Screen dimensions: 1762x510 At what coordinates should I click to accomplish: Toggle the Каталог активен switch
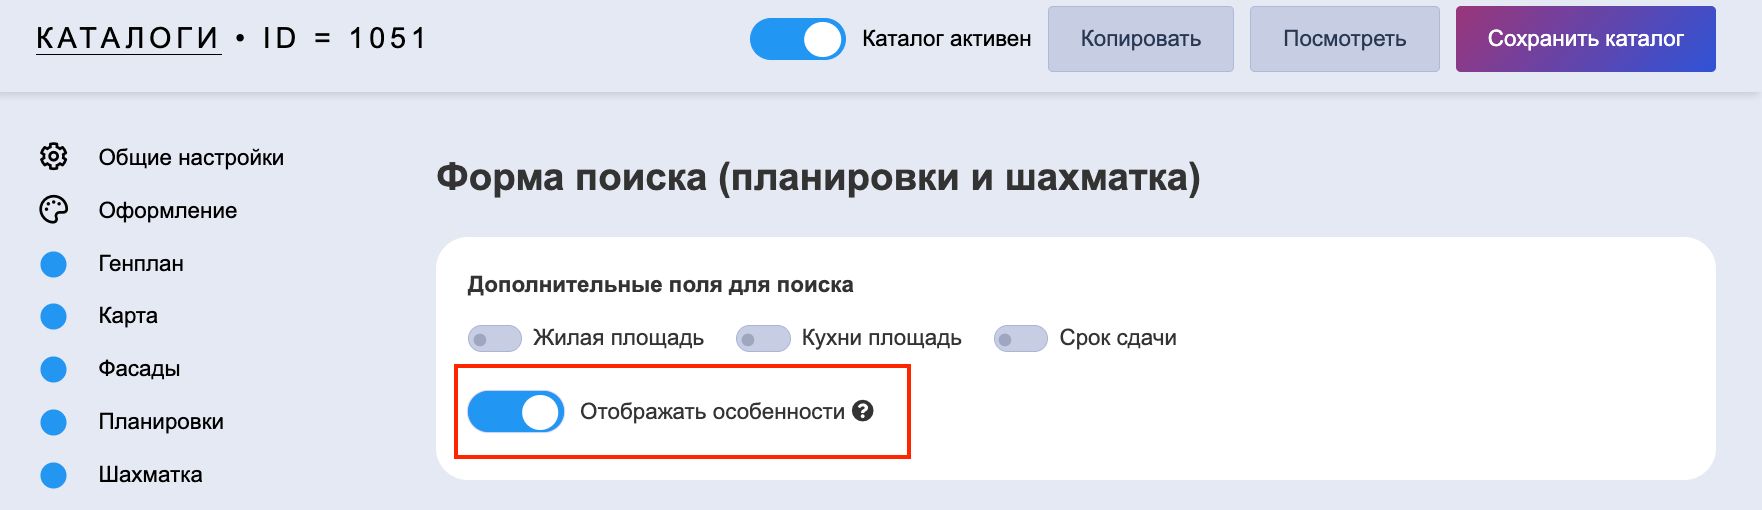tap(797, 39)
